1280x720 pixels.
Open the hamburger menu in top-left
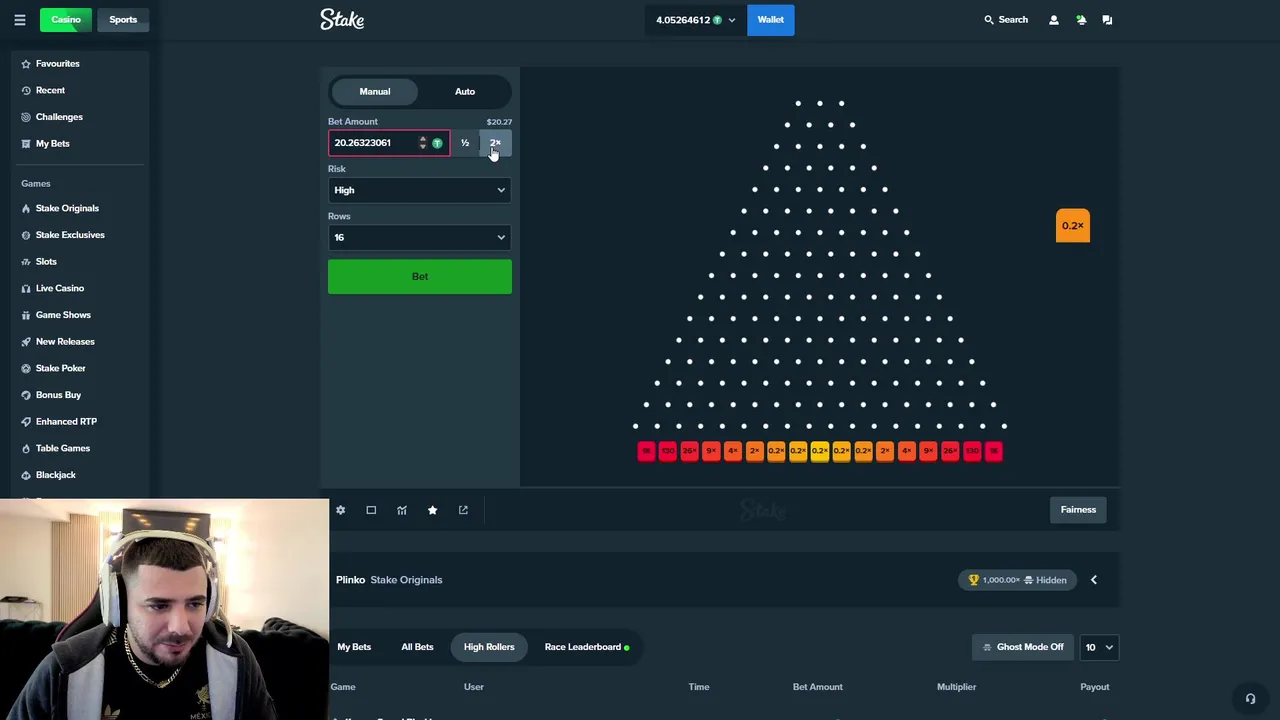tap(19, 19)
